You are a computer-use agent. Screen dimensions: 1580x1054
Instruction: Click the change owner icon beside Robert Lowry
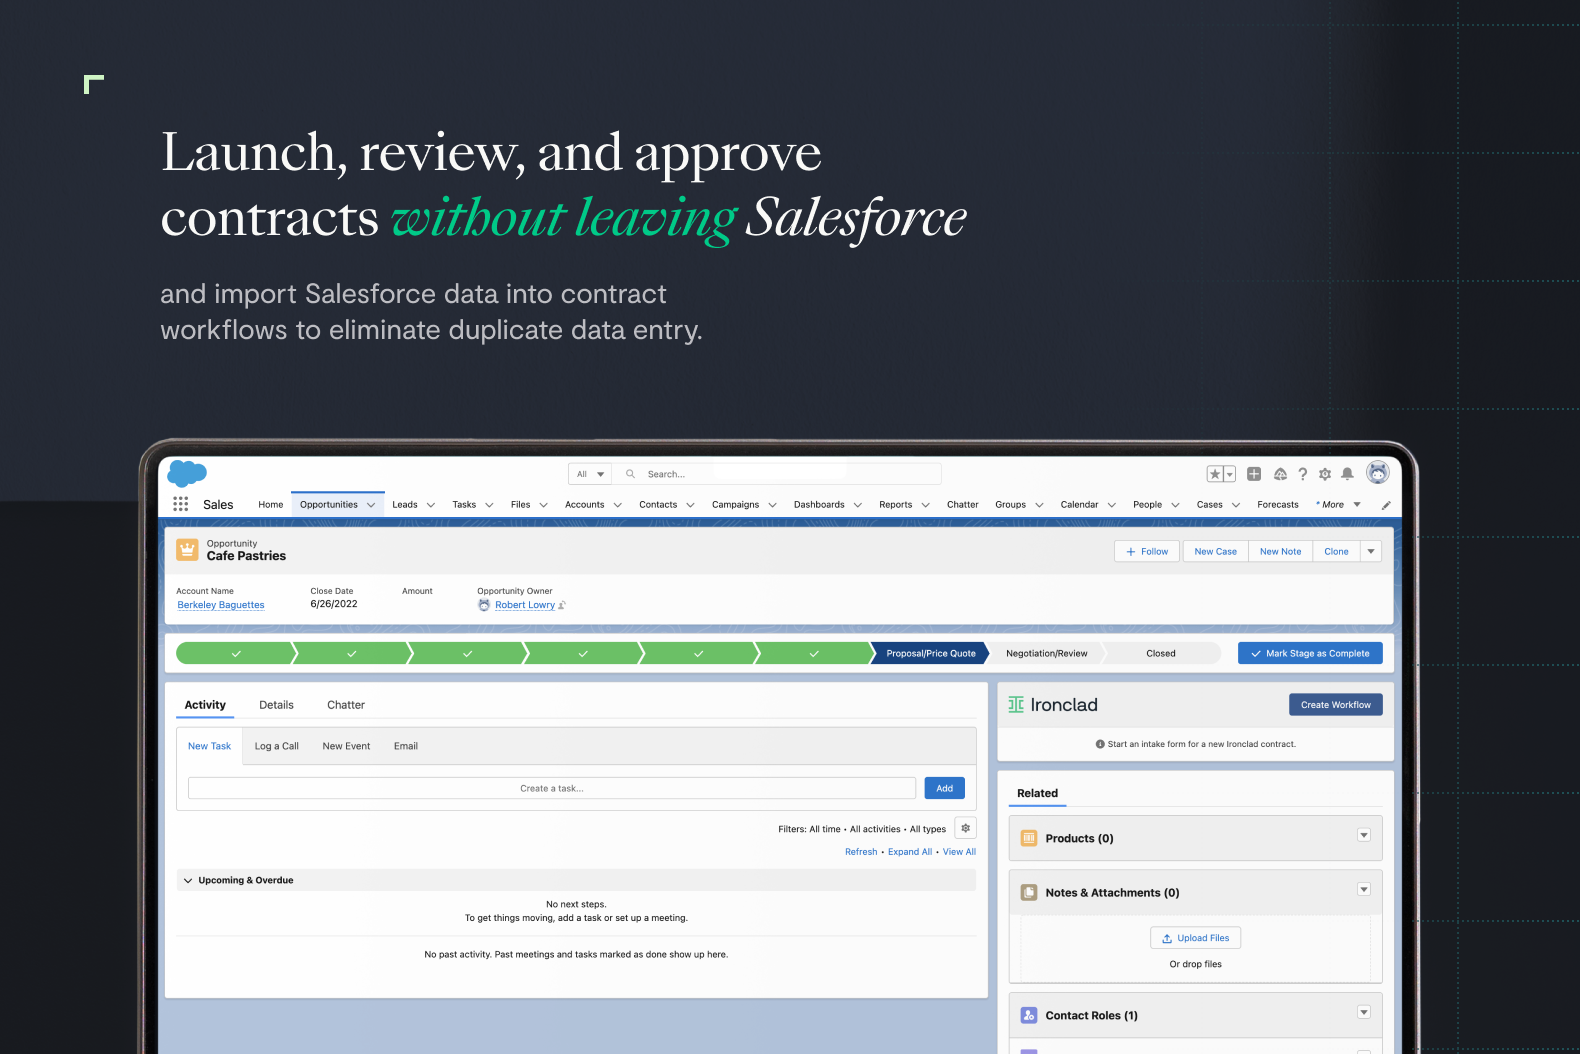point(562,605)
